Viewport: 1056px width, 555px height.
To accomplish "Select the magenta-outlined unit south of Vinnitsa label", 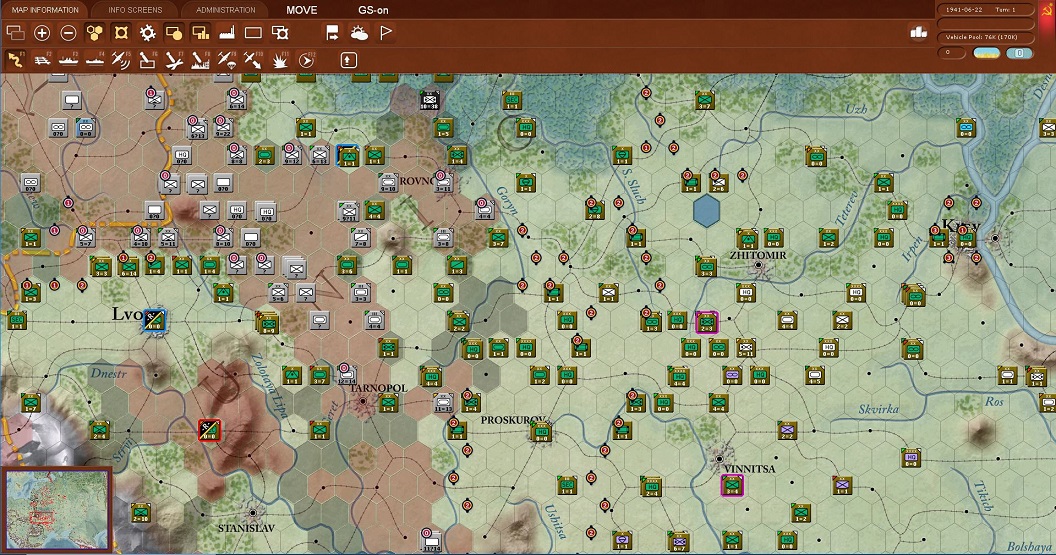I will 732,486.
